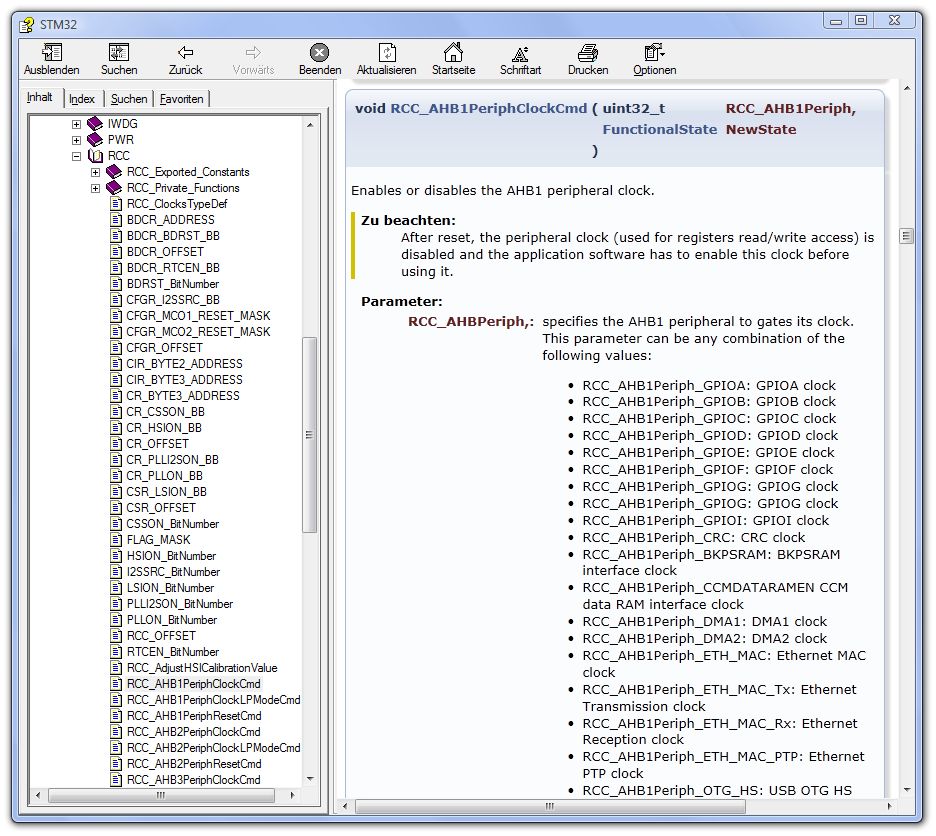Go back with the Zurück arrow
This screenshot has height=836, width=936.
tap(186, 53)
